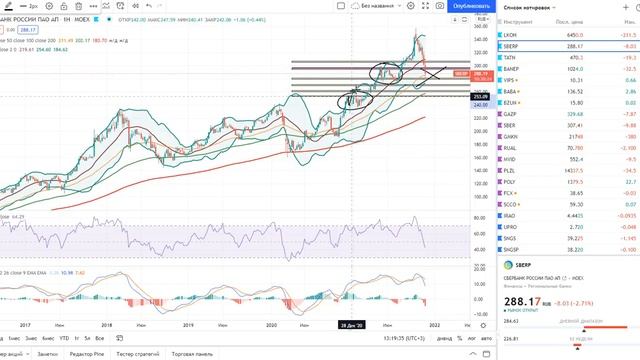Switch the chart to fullscreen mode

(425, 6)
